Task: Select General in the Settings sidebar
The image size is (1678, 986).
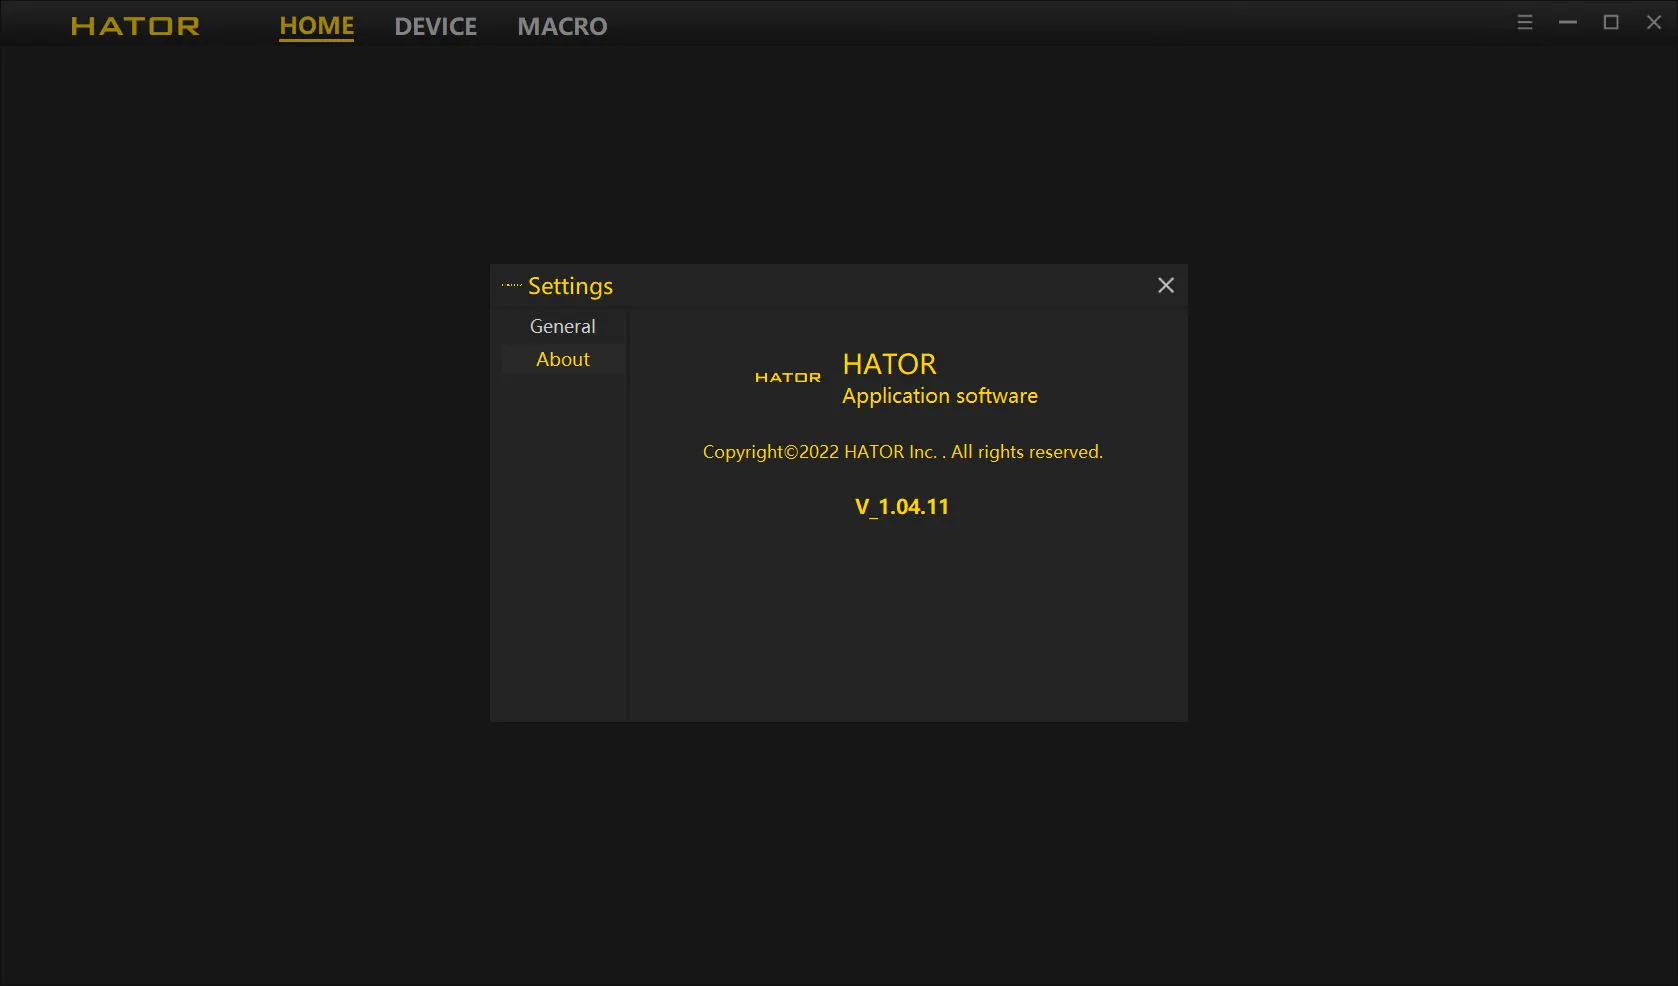Action: coord(563,326)
